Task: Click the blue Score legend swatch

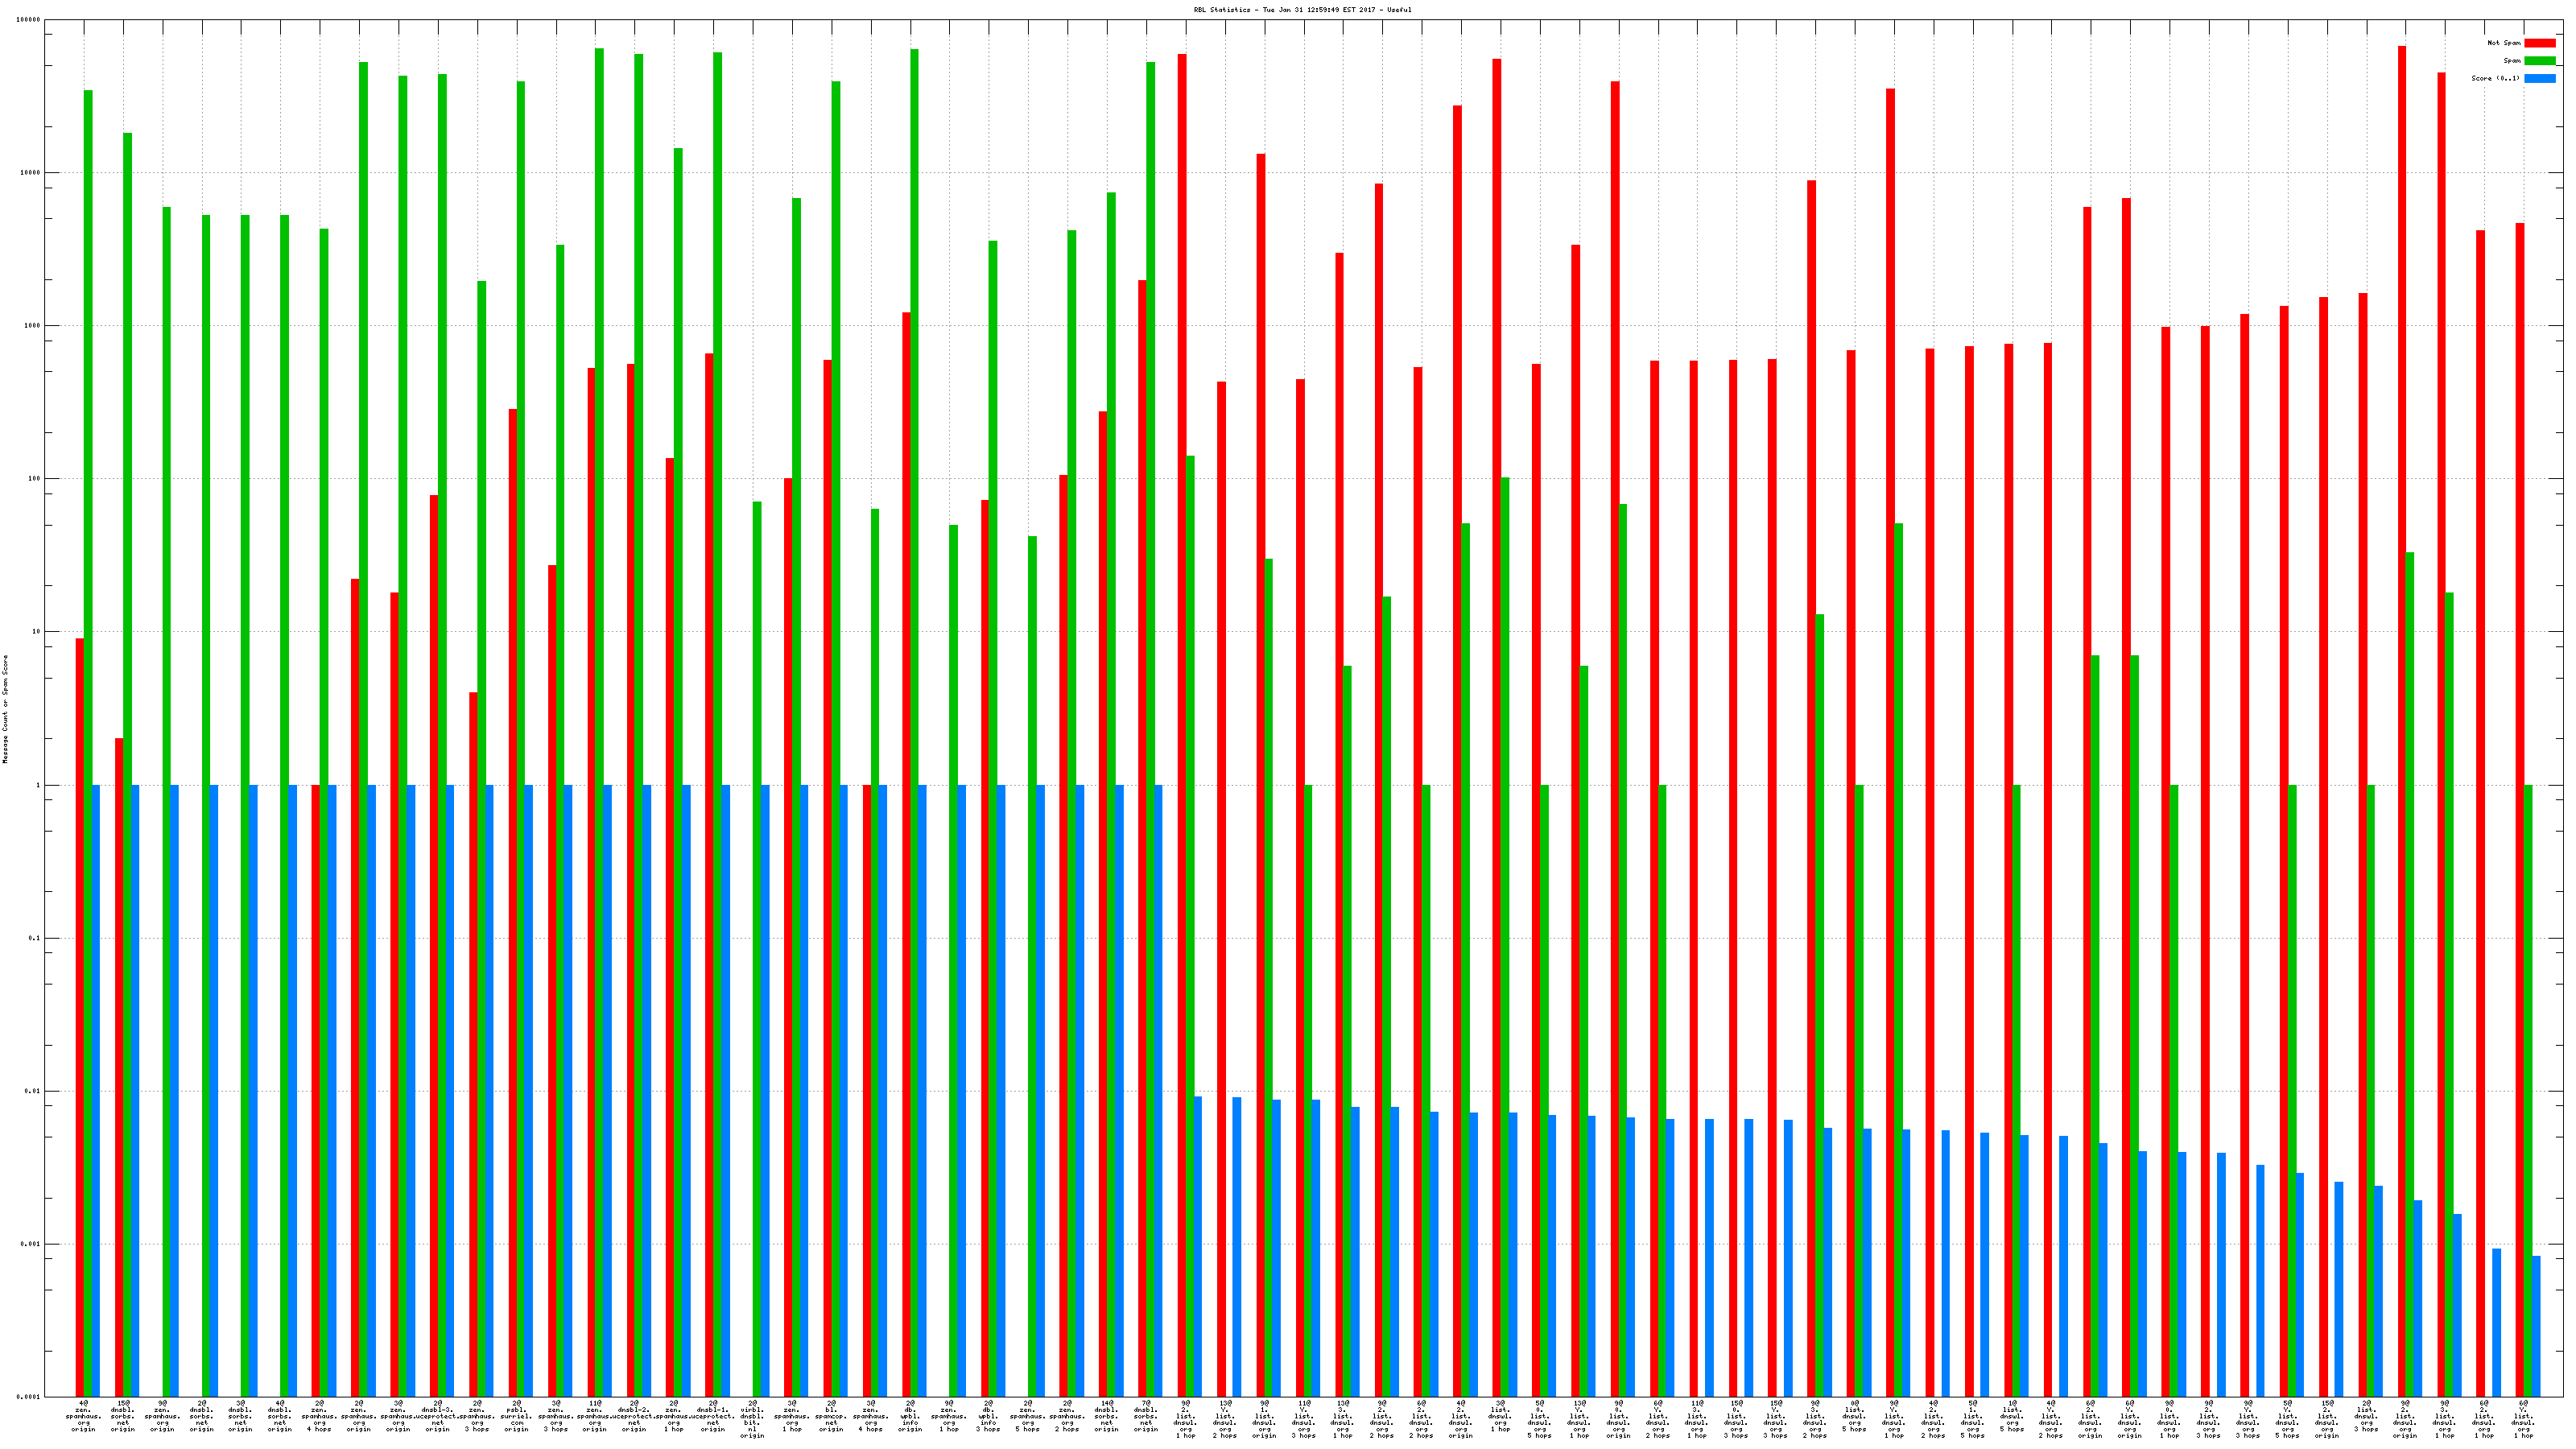Action: [2539, 78]
